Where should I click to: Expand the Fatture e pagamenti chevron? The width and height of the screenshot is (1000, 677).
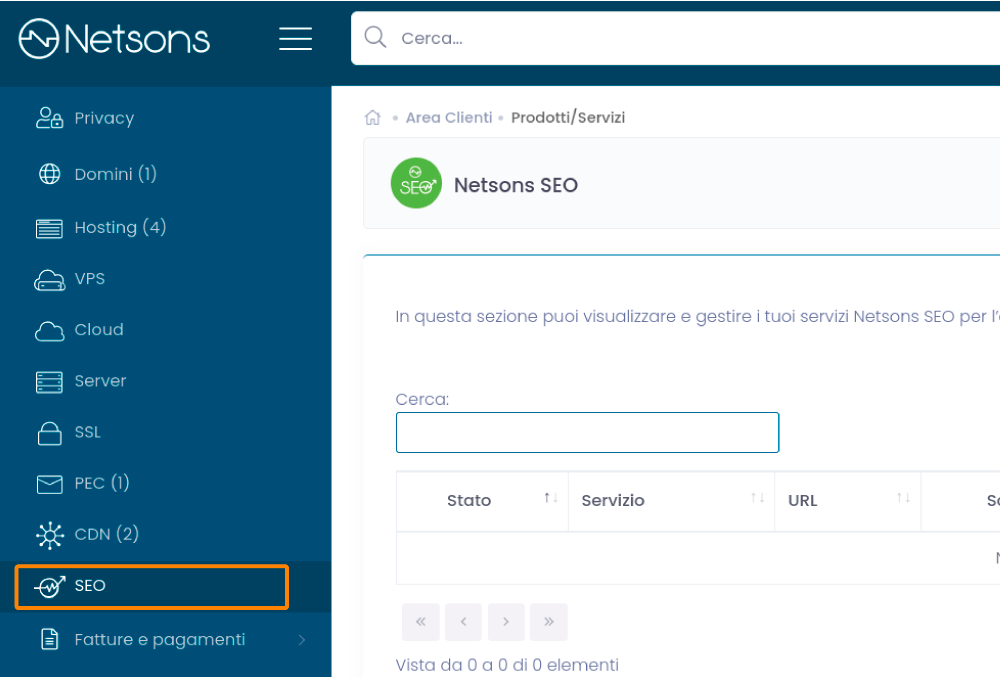pyautogui.click(x=302, y=639)
